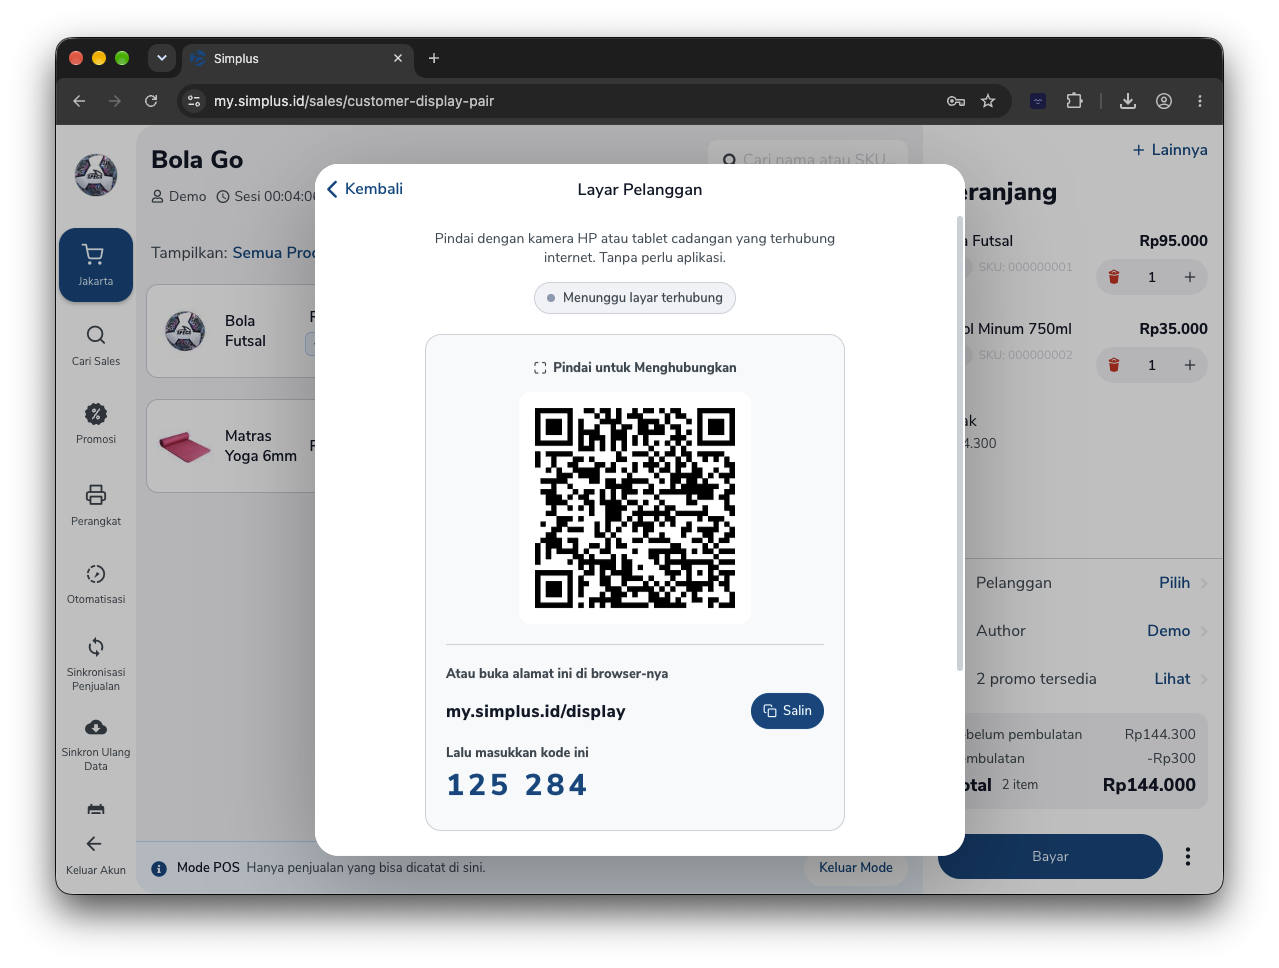Open Semua Produk display filter
Image resolution: width=1279 pixels, height=968 pixels.
(274, 253)
